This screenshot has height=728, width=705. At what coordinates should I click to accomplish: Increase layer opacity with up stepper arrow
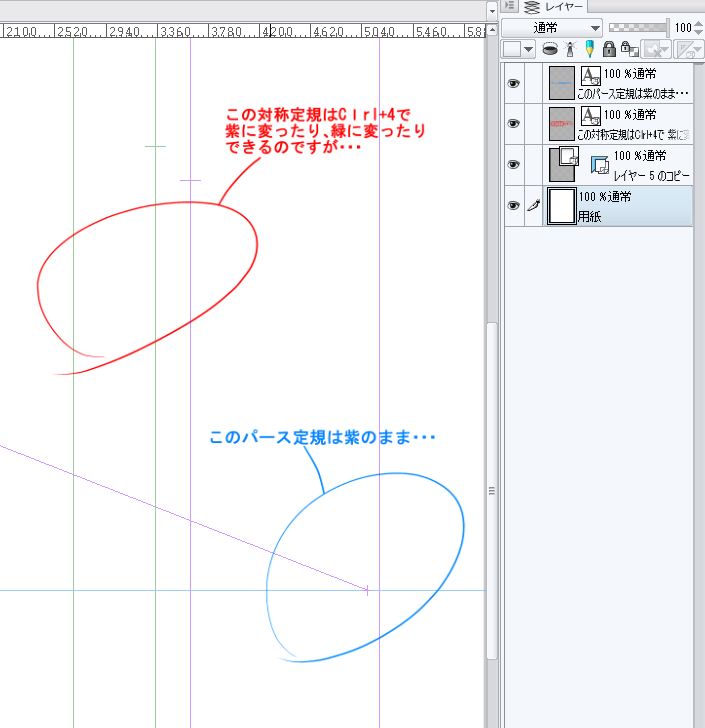698,24
